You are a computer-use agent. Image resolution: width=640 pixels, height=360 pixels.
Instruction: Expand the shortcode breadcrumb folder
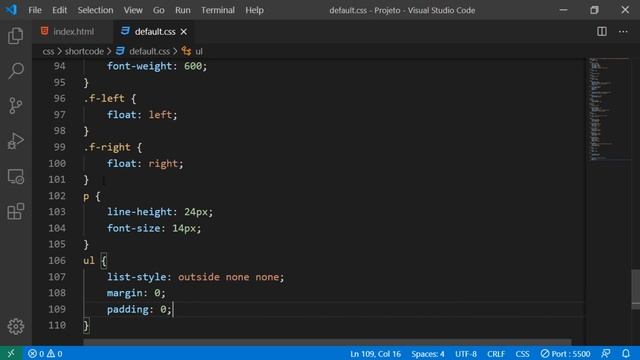tap(84, 51)
